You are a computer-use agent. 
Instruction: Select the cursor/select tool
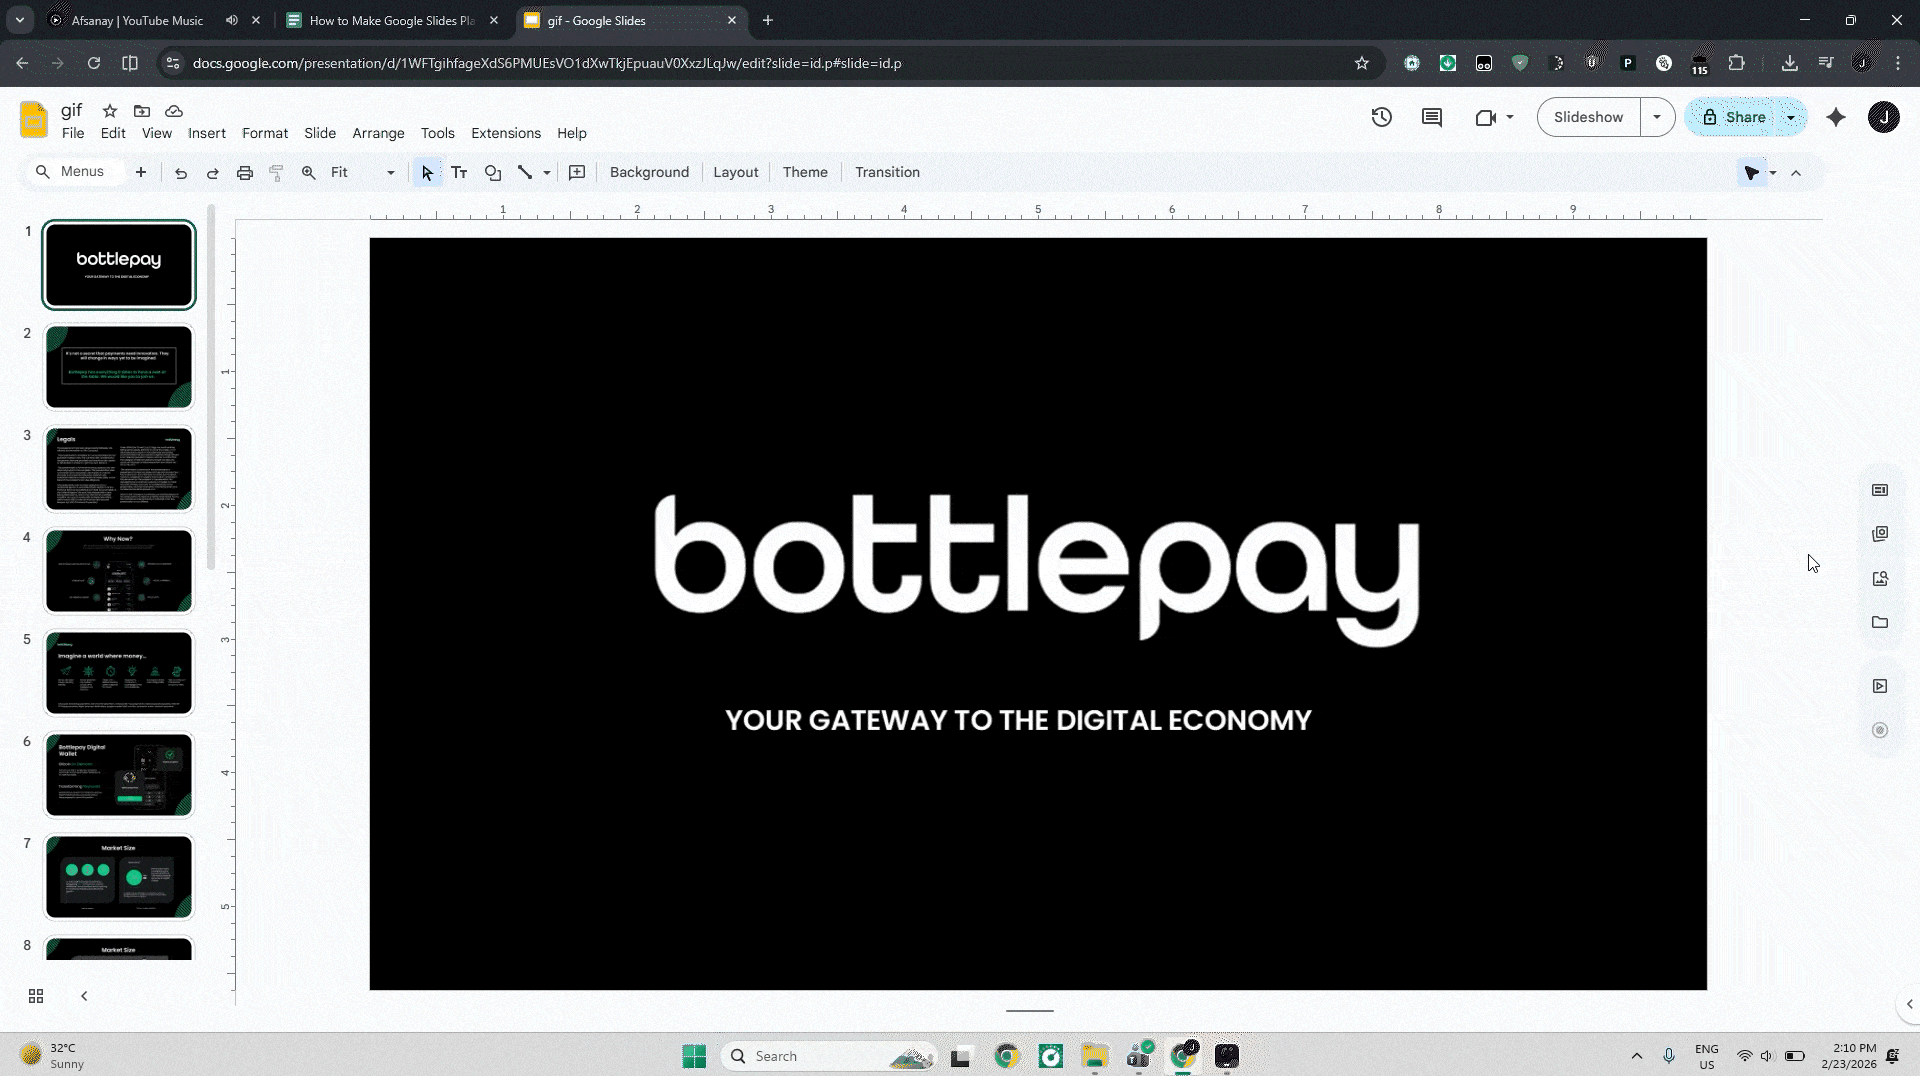point(427,172)
